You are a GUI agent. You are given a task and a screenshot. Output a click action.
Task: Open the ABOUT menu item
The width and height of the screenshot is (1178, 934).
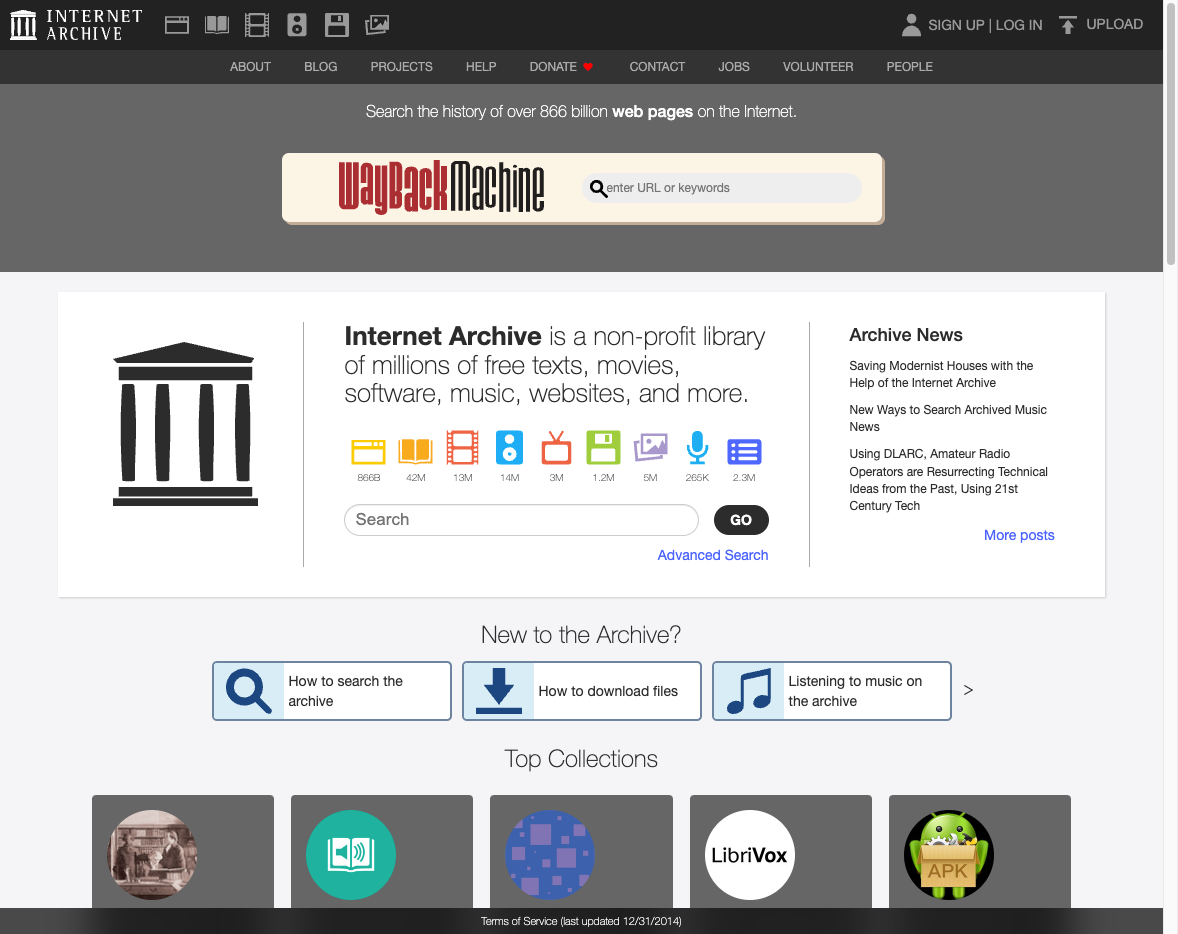(x=250, y=67)
